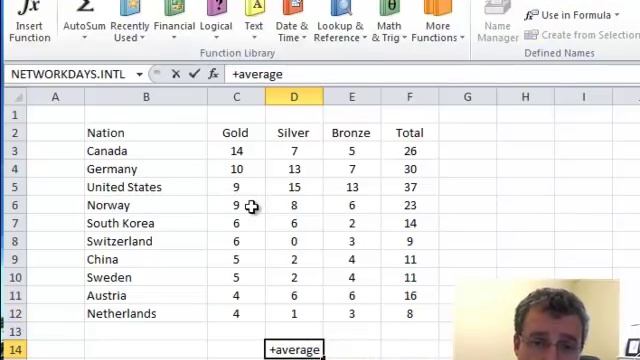Click the Switzerland cell
640x360 pixels.
146,241
